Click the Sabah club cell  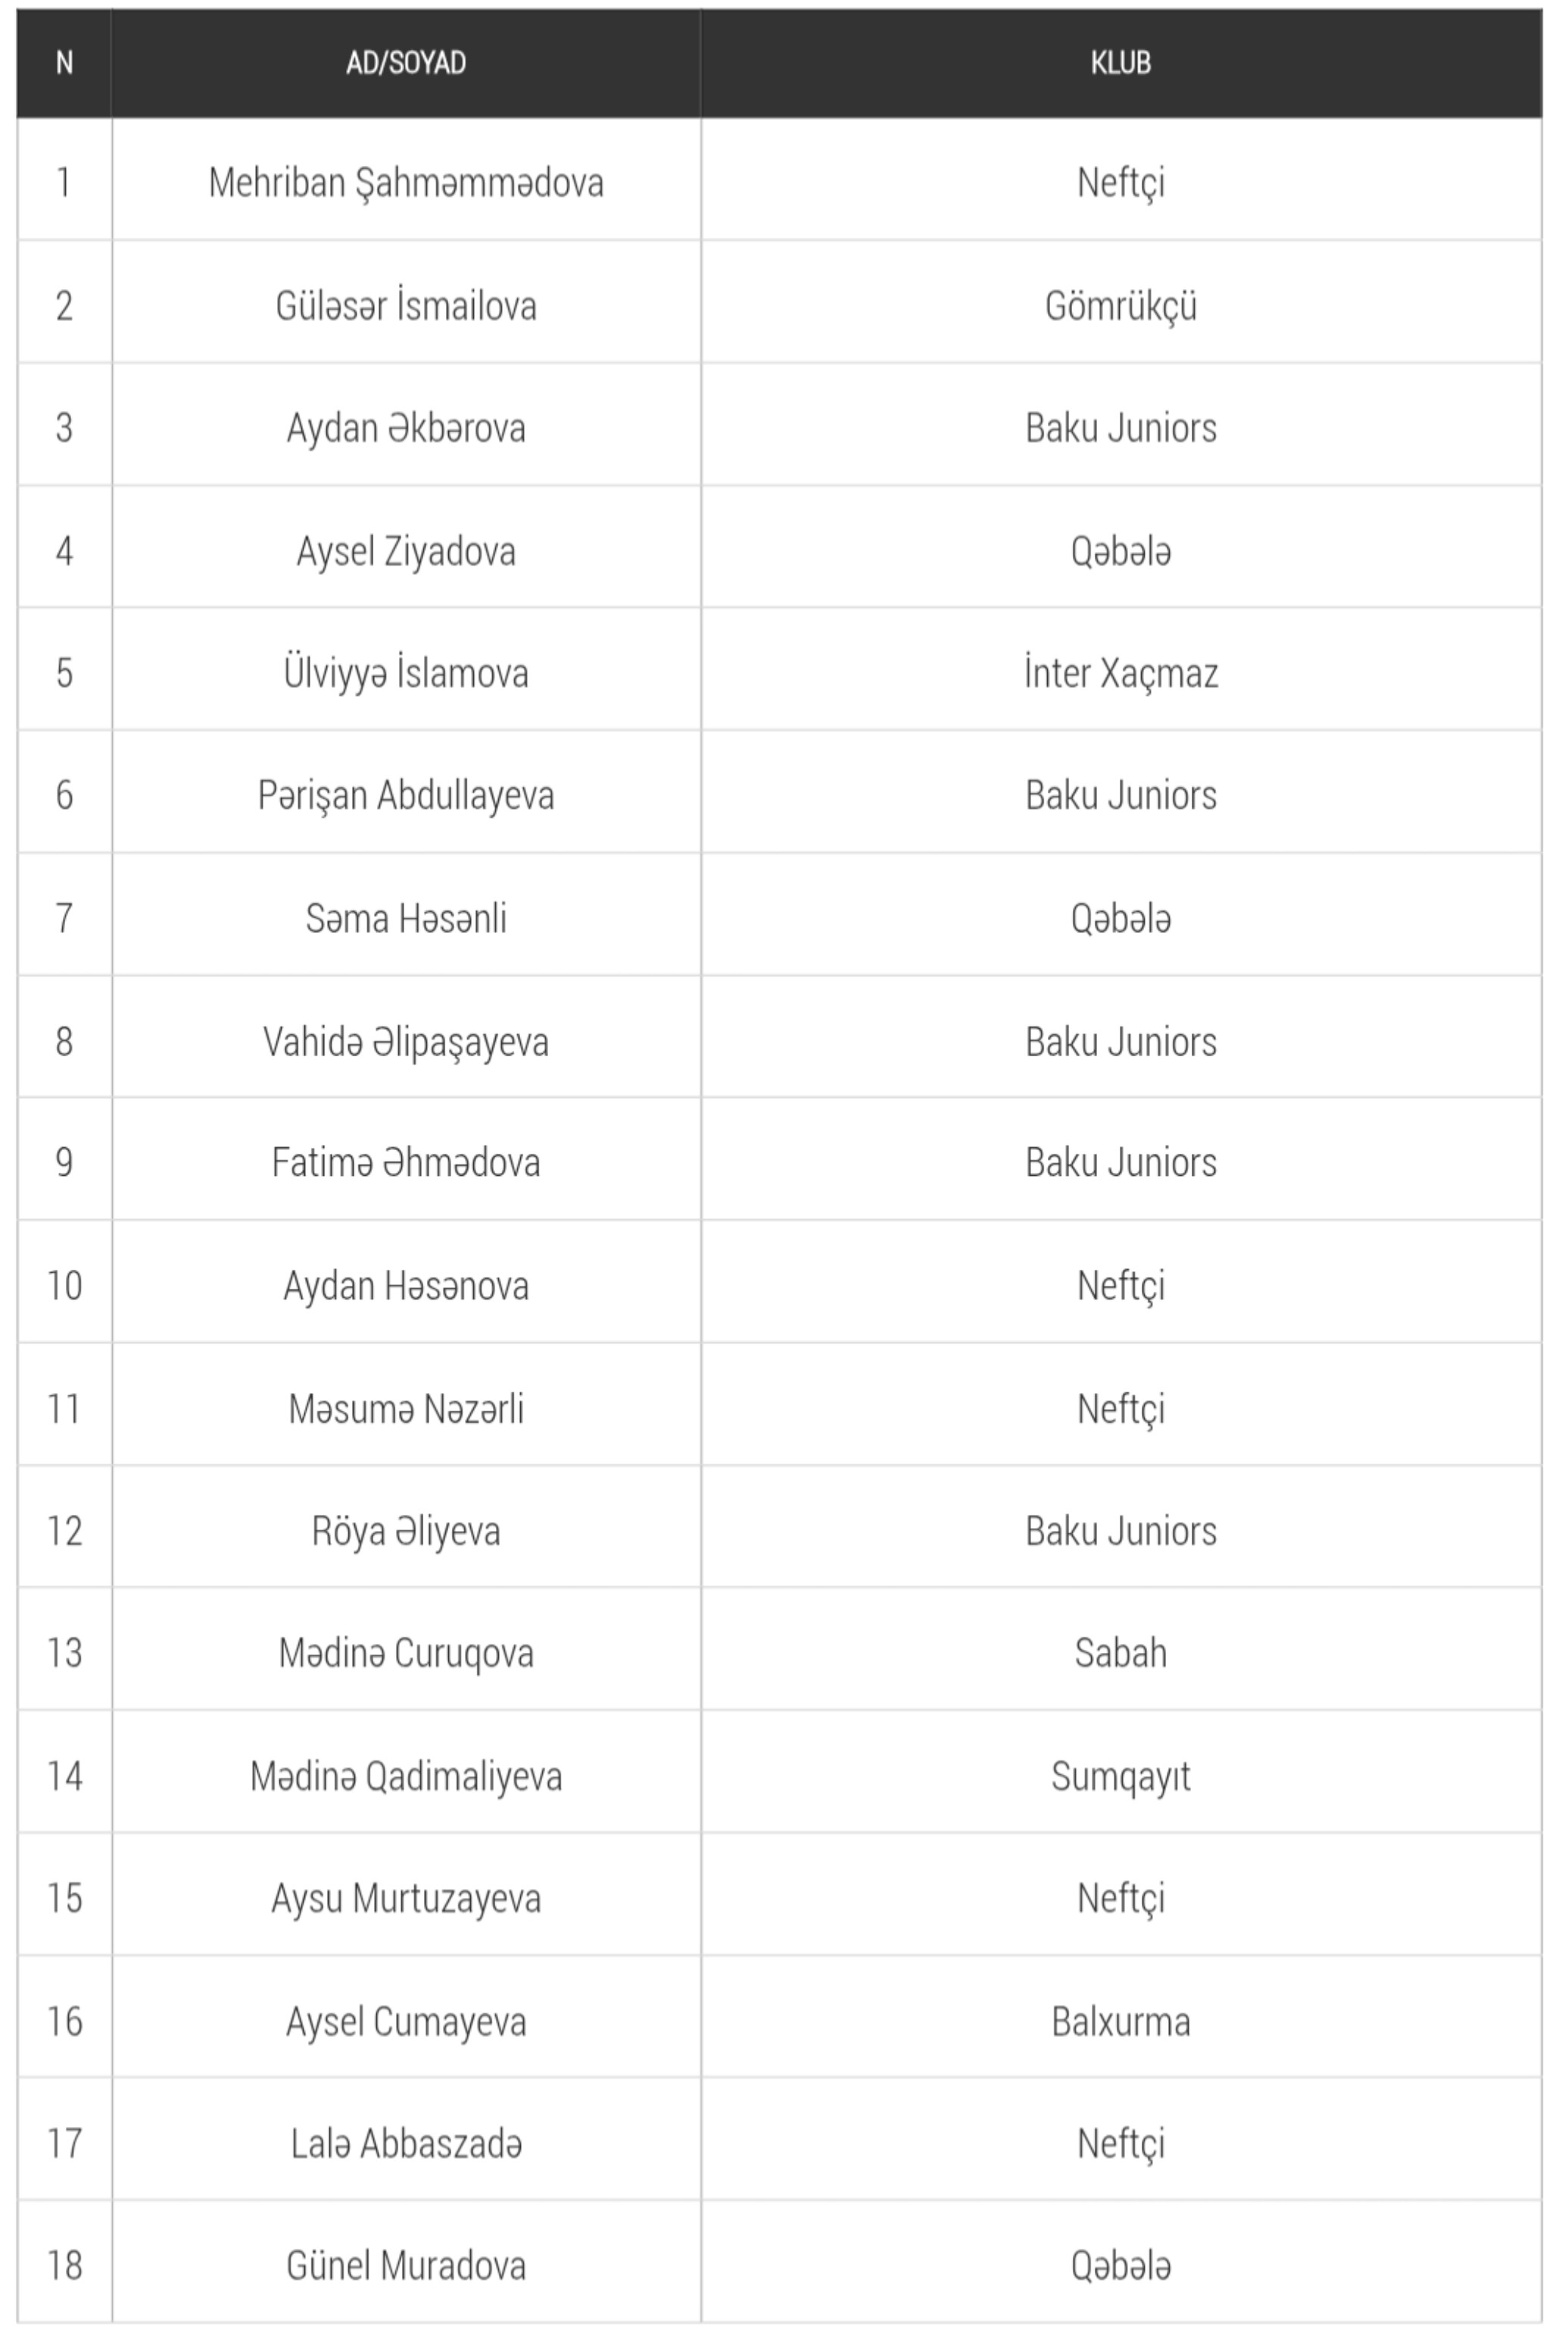pos(1120,1653)
